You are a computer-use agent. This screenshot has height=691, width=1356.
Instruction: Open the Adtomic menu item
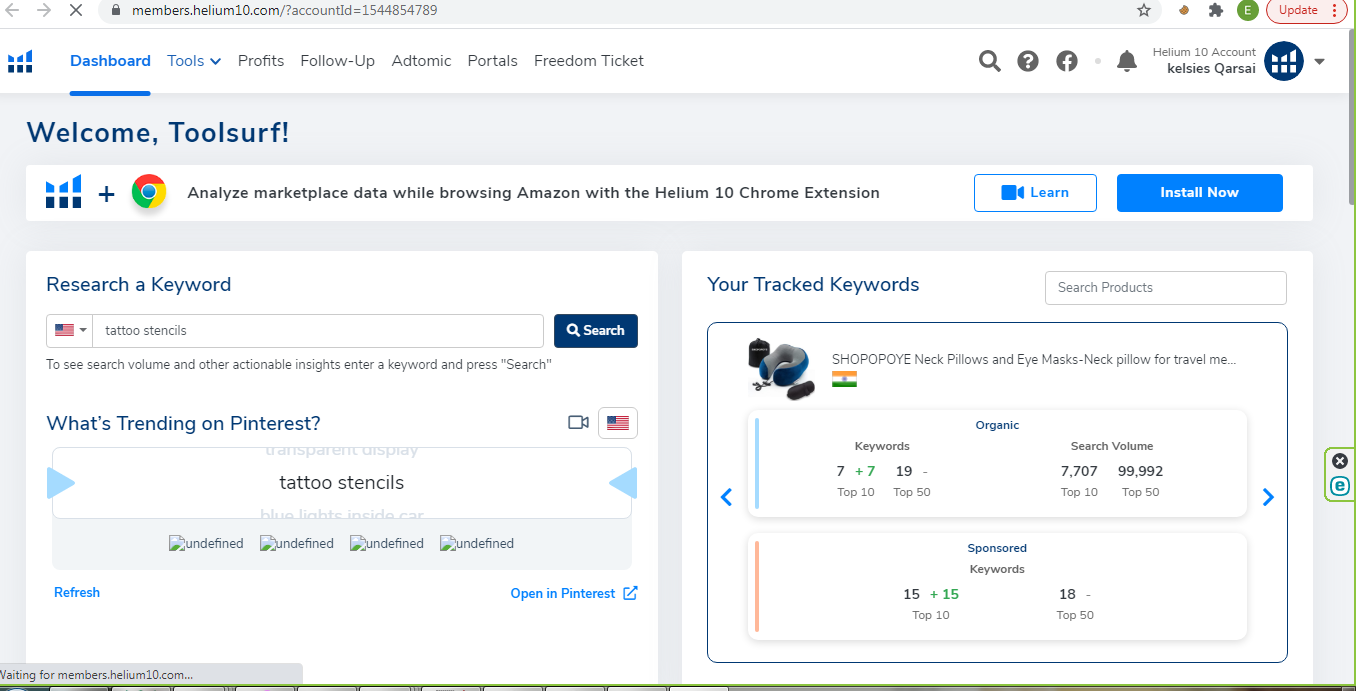point(421,61)
